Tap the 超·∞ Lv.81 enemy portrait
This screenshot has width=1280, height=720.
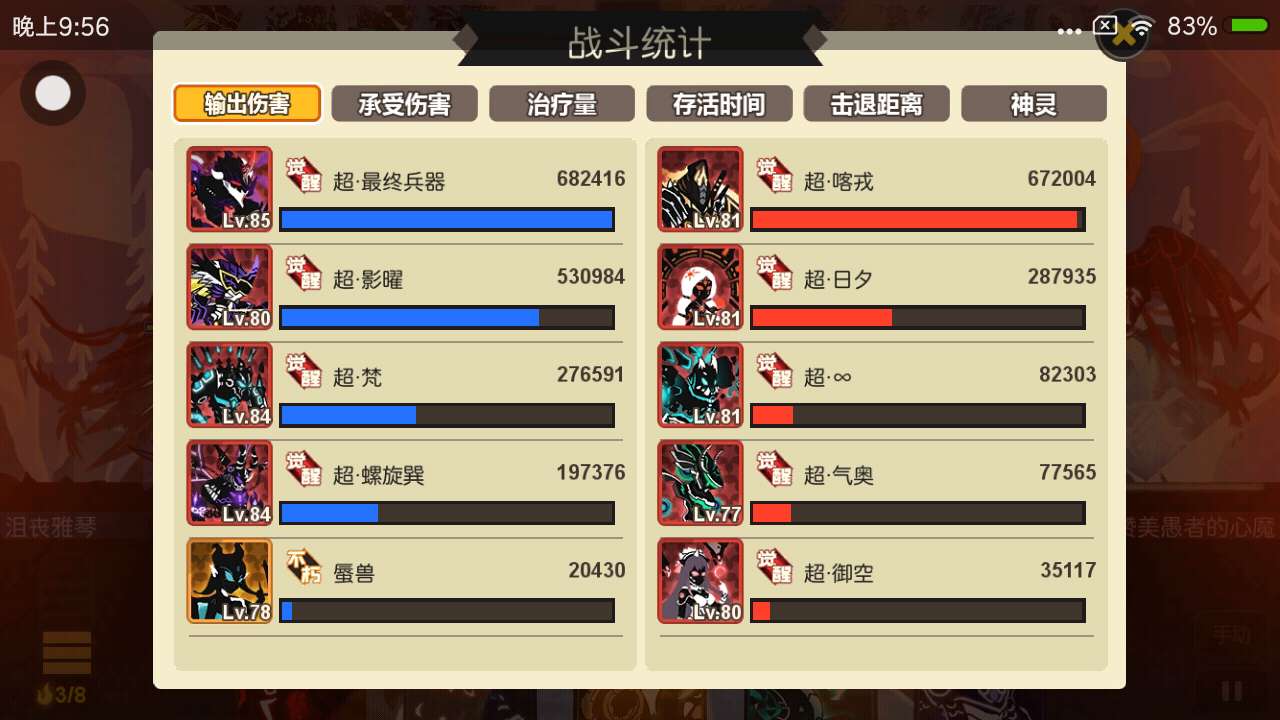(x=700, y=385)
